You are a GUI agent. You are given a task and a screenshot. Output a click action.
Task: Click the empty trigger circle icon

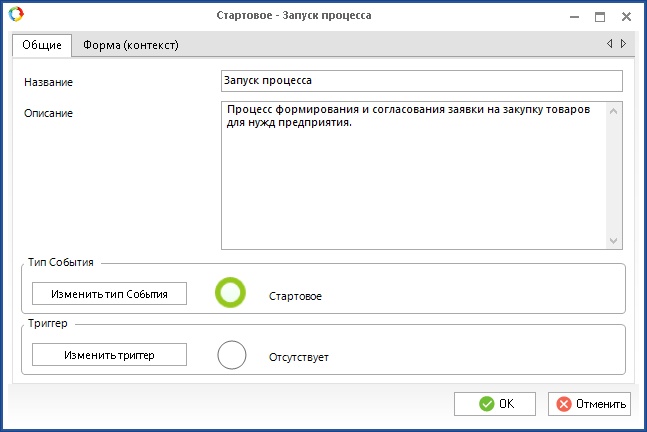pos(231,355)
